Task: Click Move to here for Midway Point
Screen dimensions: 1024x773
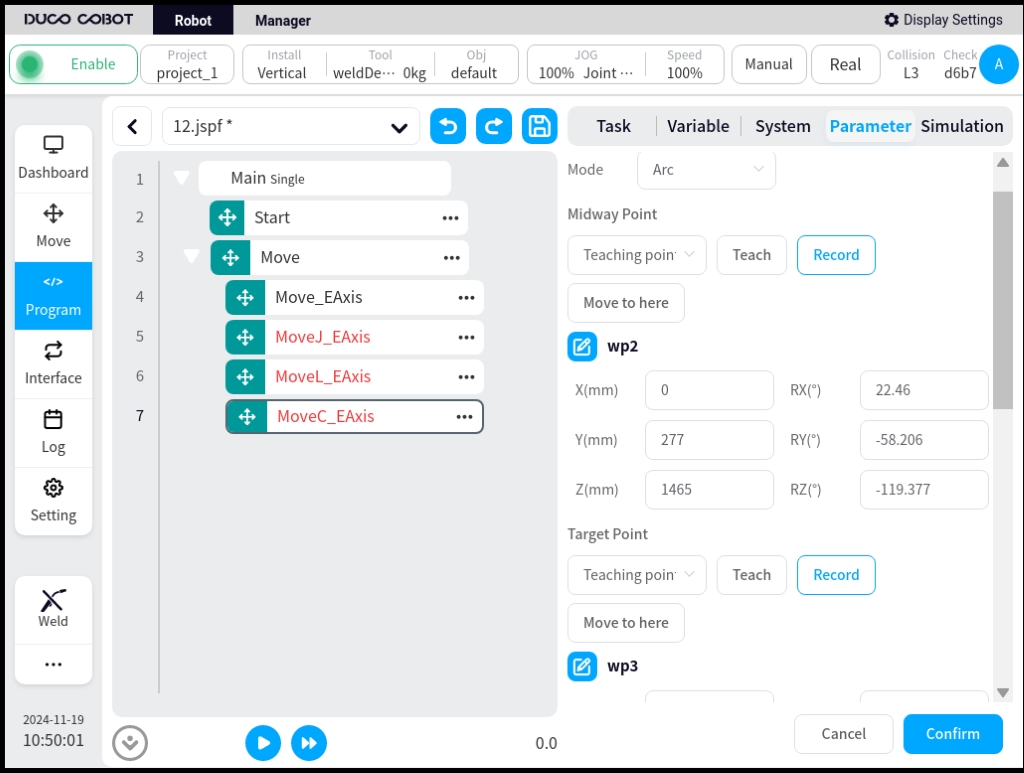Action: [x=626, y=303]
